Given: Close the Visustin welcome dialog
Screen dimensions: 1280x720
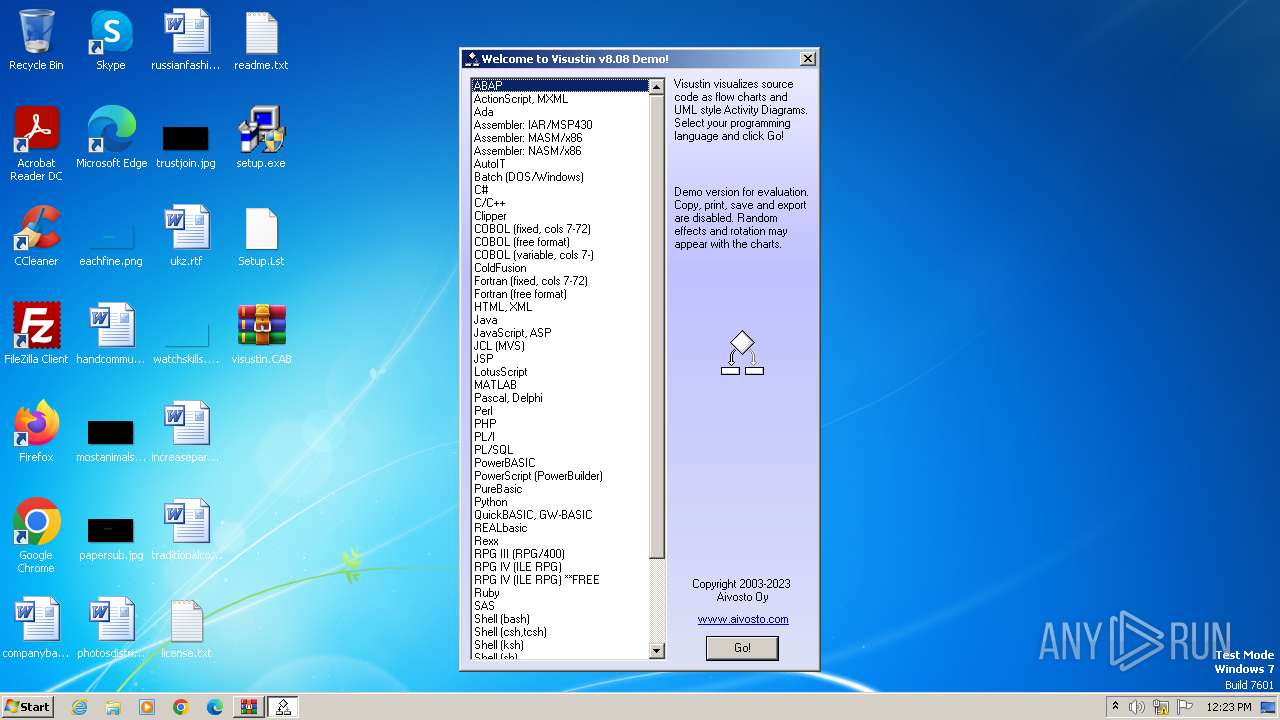Looking at the screenshot, I should pos(808,59).
